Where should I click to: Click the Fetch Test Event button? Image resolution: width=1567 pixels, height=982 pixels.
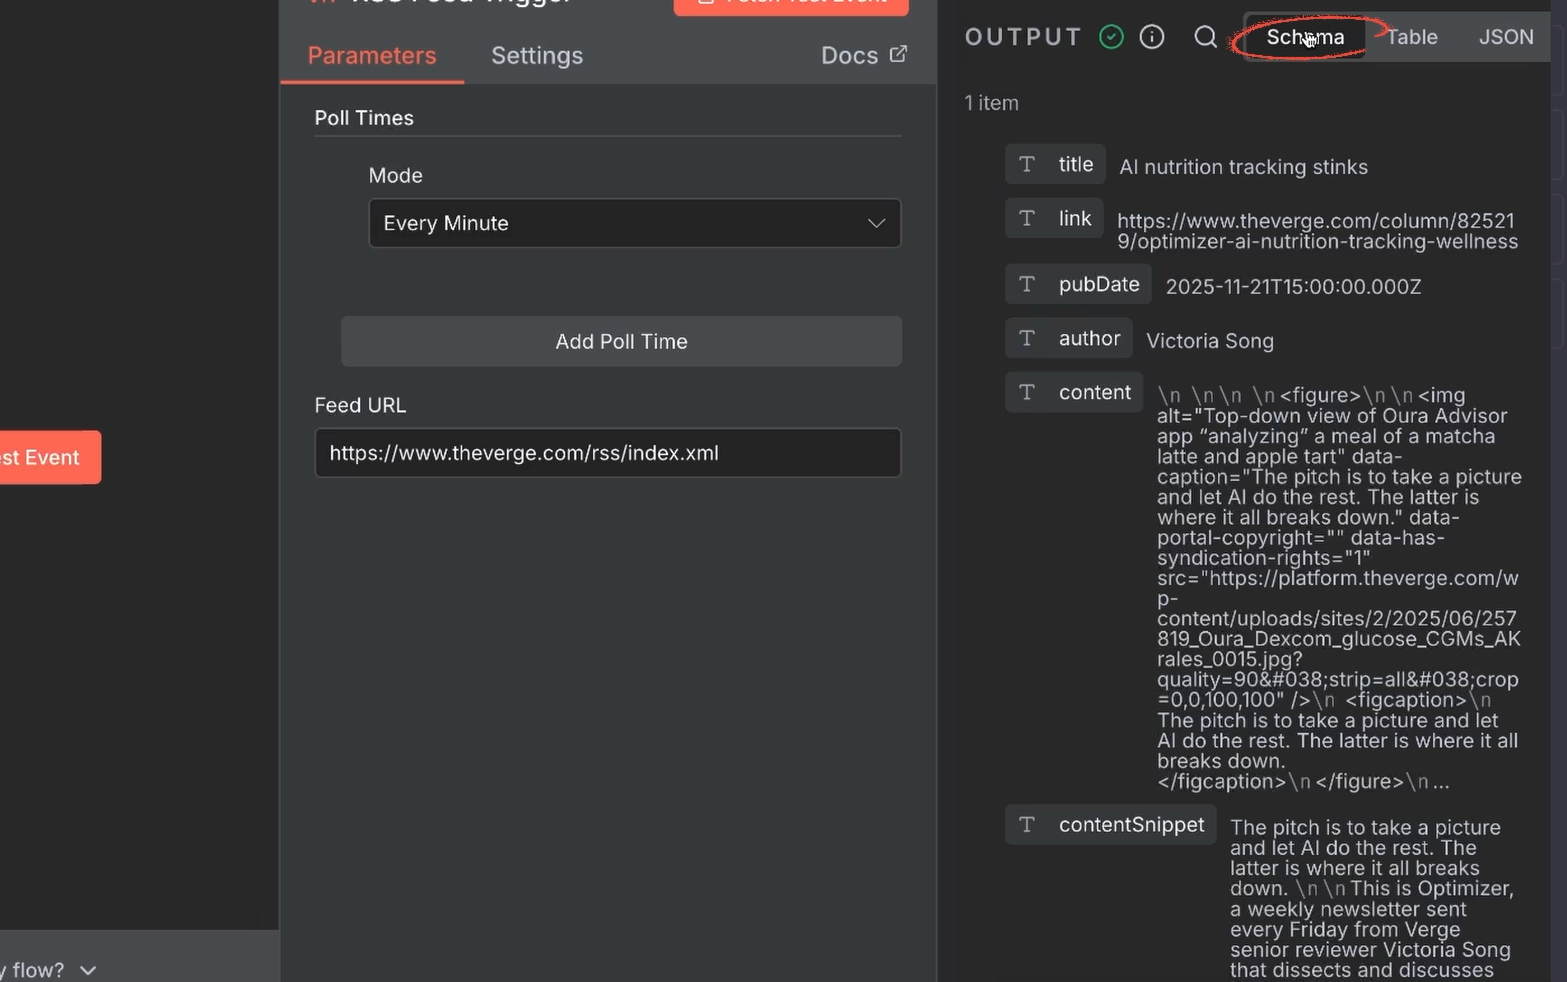[x=790, y=4]
